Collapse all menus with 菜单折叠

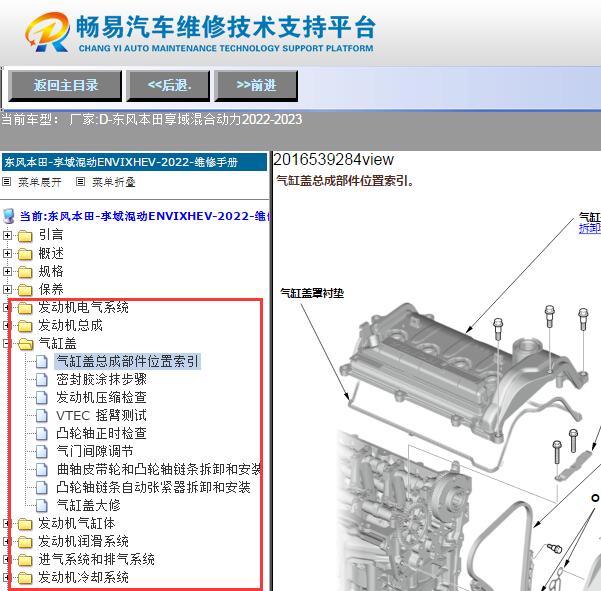tap(114, 182)
